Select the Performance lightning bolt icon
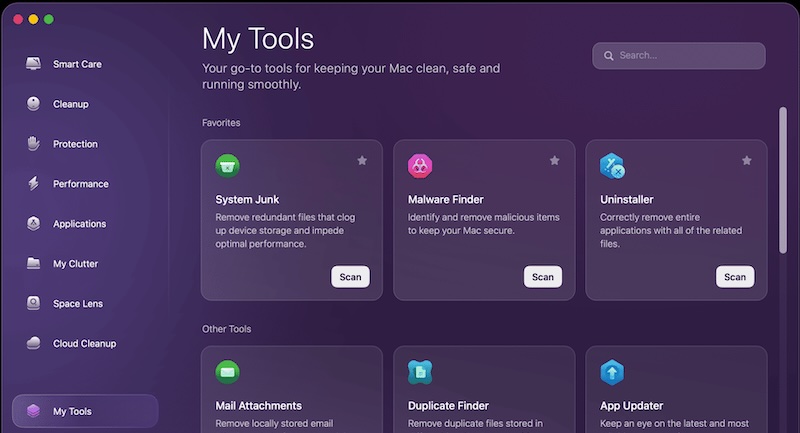The image size is (800, 433). (33, 183)
